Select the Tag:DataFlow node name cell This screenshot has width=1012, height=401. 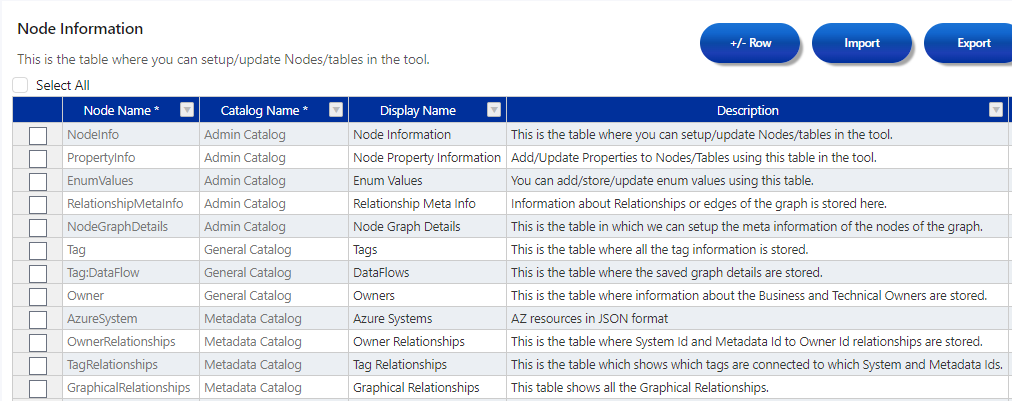131,272
